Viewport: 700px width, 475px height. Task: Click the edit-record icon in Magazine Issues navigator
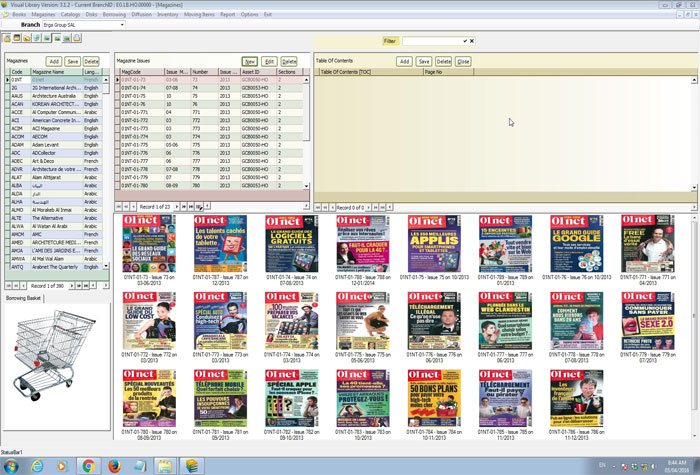199,207
